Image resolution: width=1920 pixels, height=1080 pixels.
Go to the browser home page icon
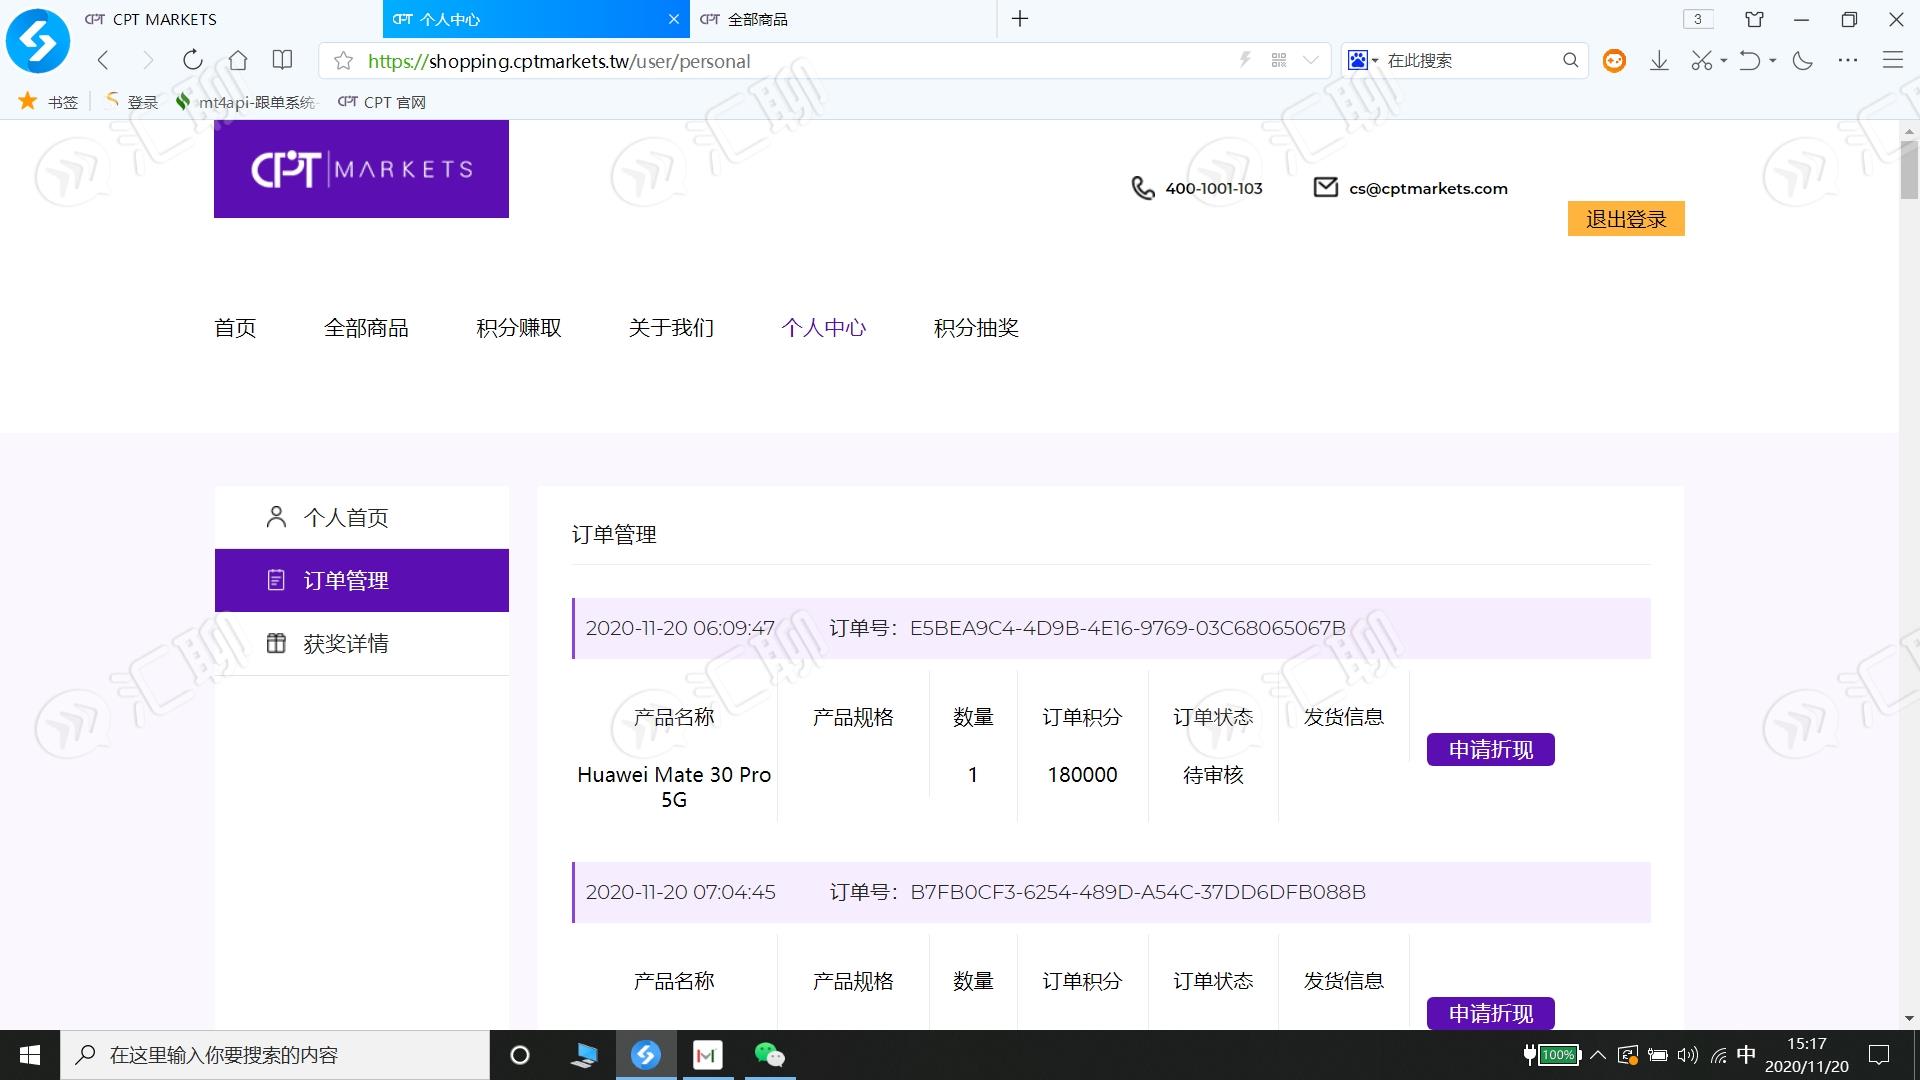click(x=238, y=60)
